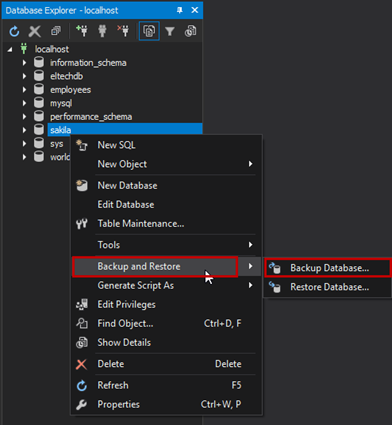Choose New Database menu entry
This screenshot has width=392, height=425.
[x=166, y=185]
